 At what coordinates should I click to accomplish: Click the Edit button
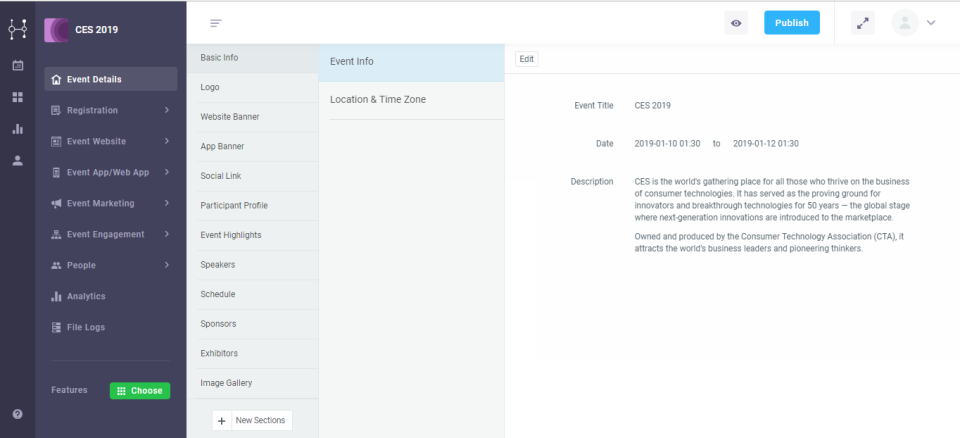527,59
